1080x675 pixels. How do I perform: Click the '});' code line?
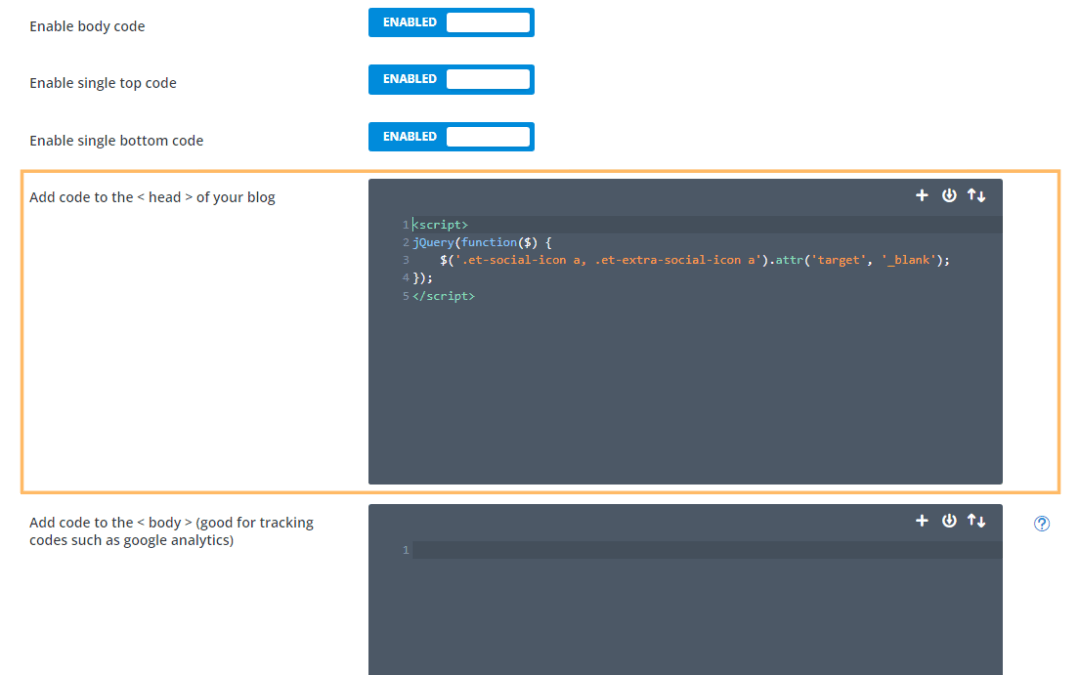pos(423,278)
